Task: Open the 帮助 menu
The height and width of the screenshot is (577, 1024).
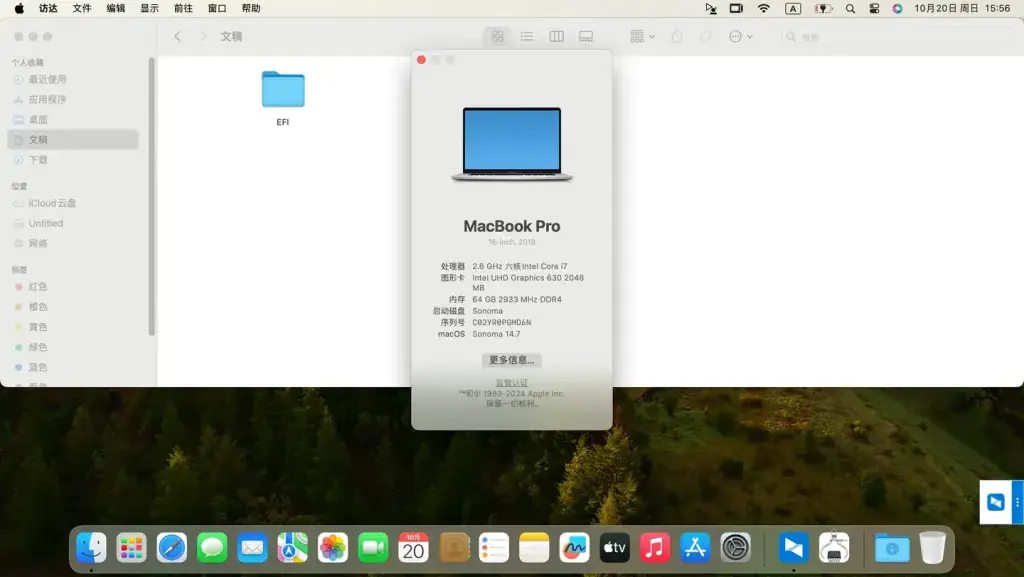Action: pos(251,8)
